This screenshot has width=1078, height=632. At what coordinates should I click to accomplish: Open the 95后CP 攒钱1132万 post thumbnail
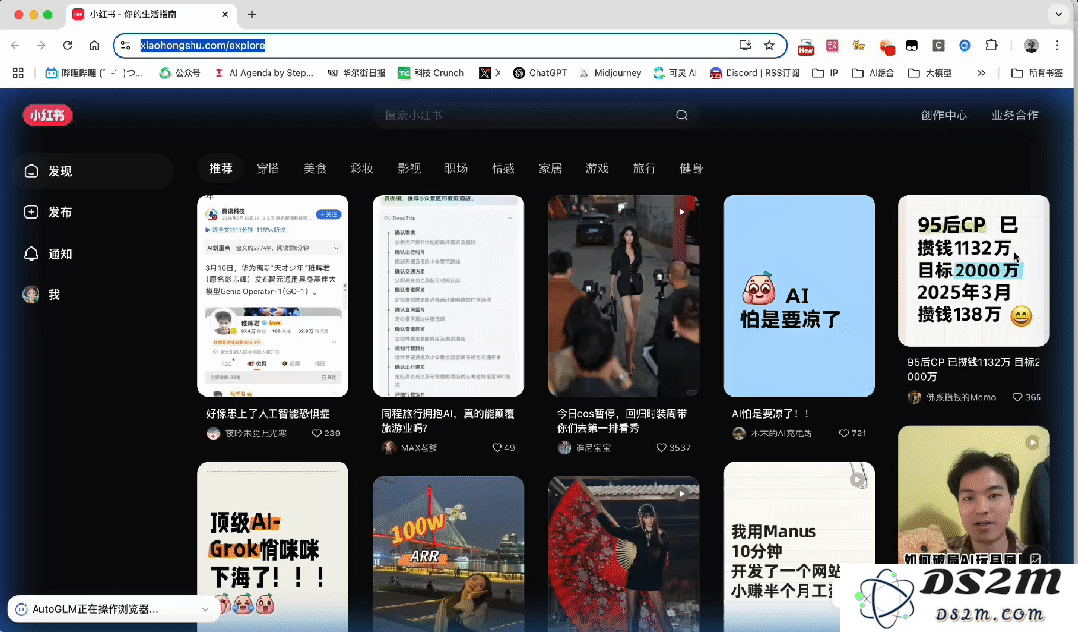(x=974, y=271)
